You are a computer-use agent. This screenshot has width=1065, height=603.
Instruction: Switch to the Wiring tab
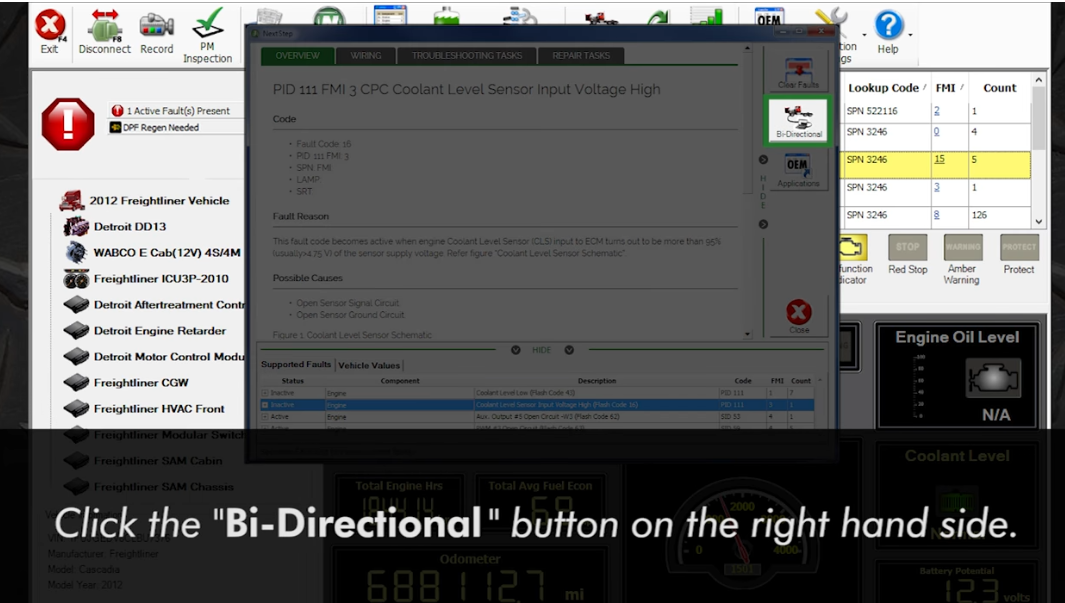[x=365, y=56]
